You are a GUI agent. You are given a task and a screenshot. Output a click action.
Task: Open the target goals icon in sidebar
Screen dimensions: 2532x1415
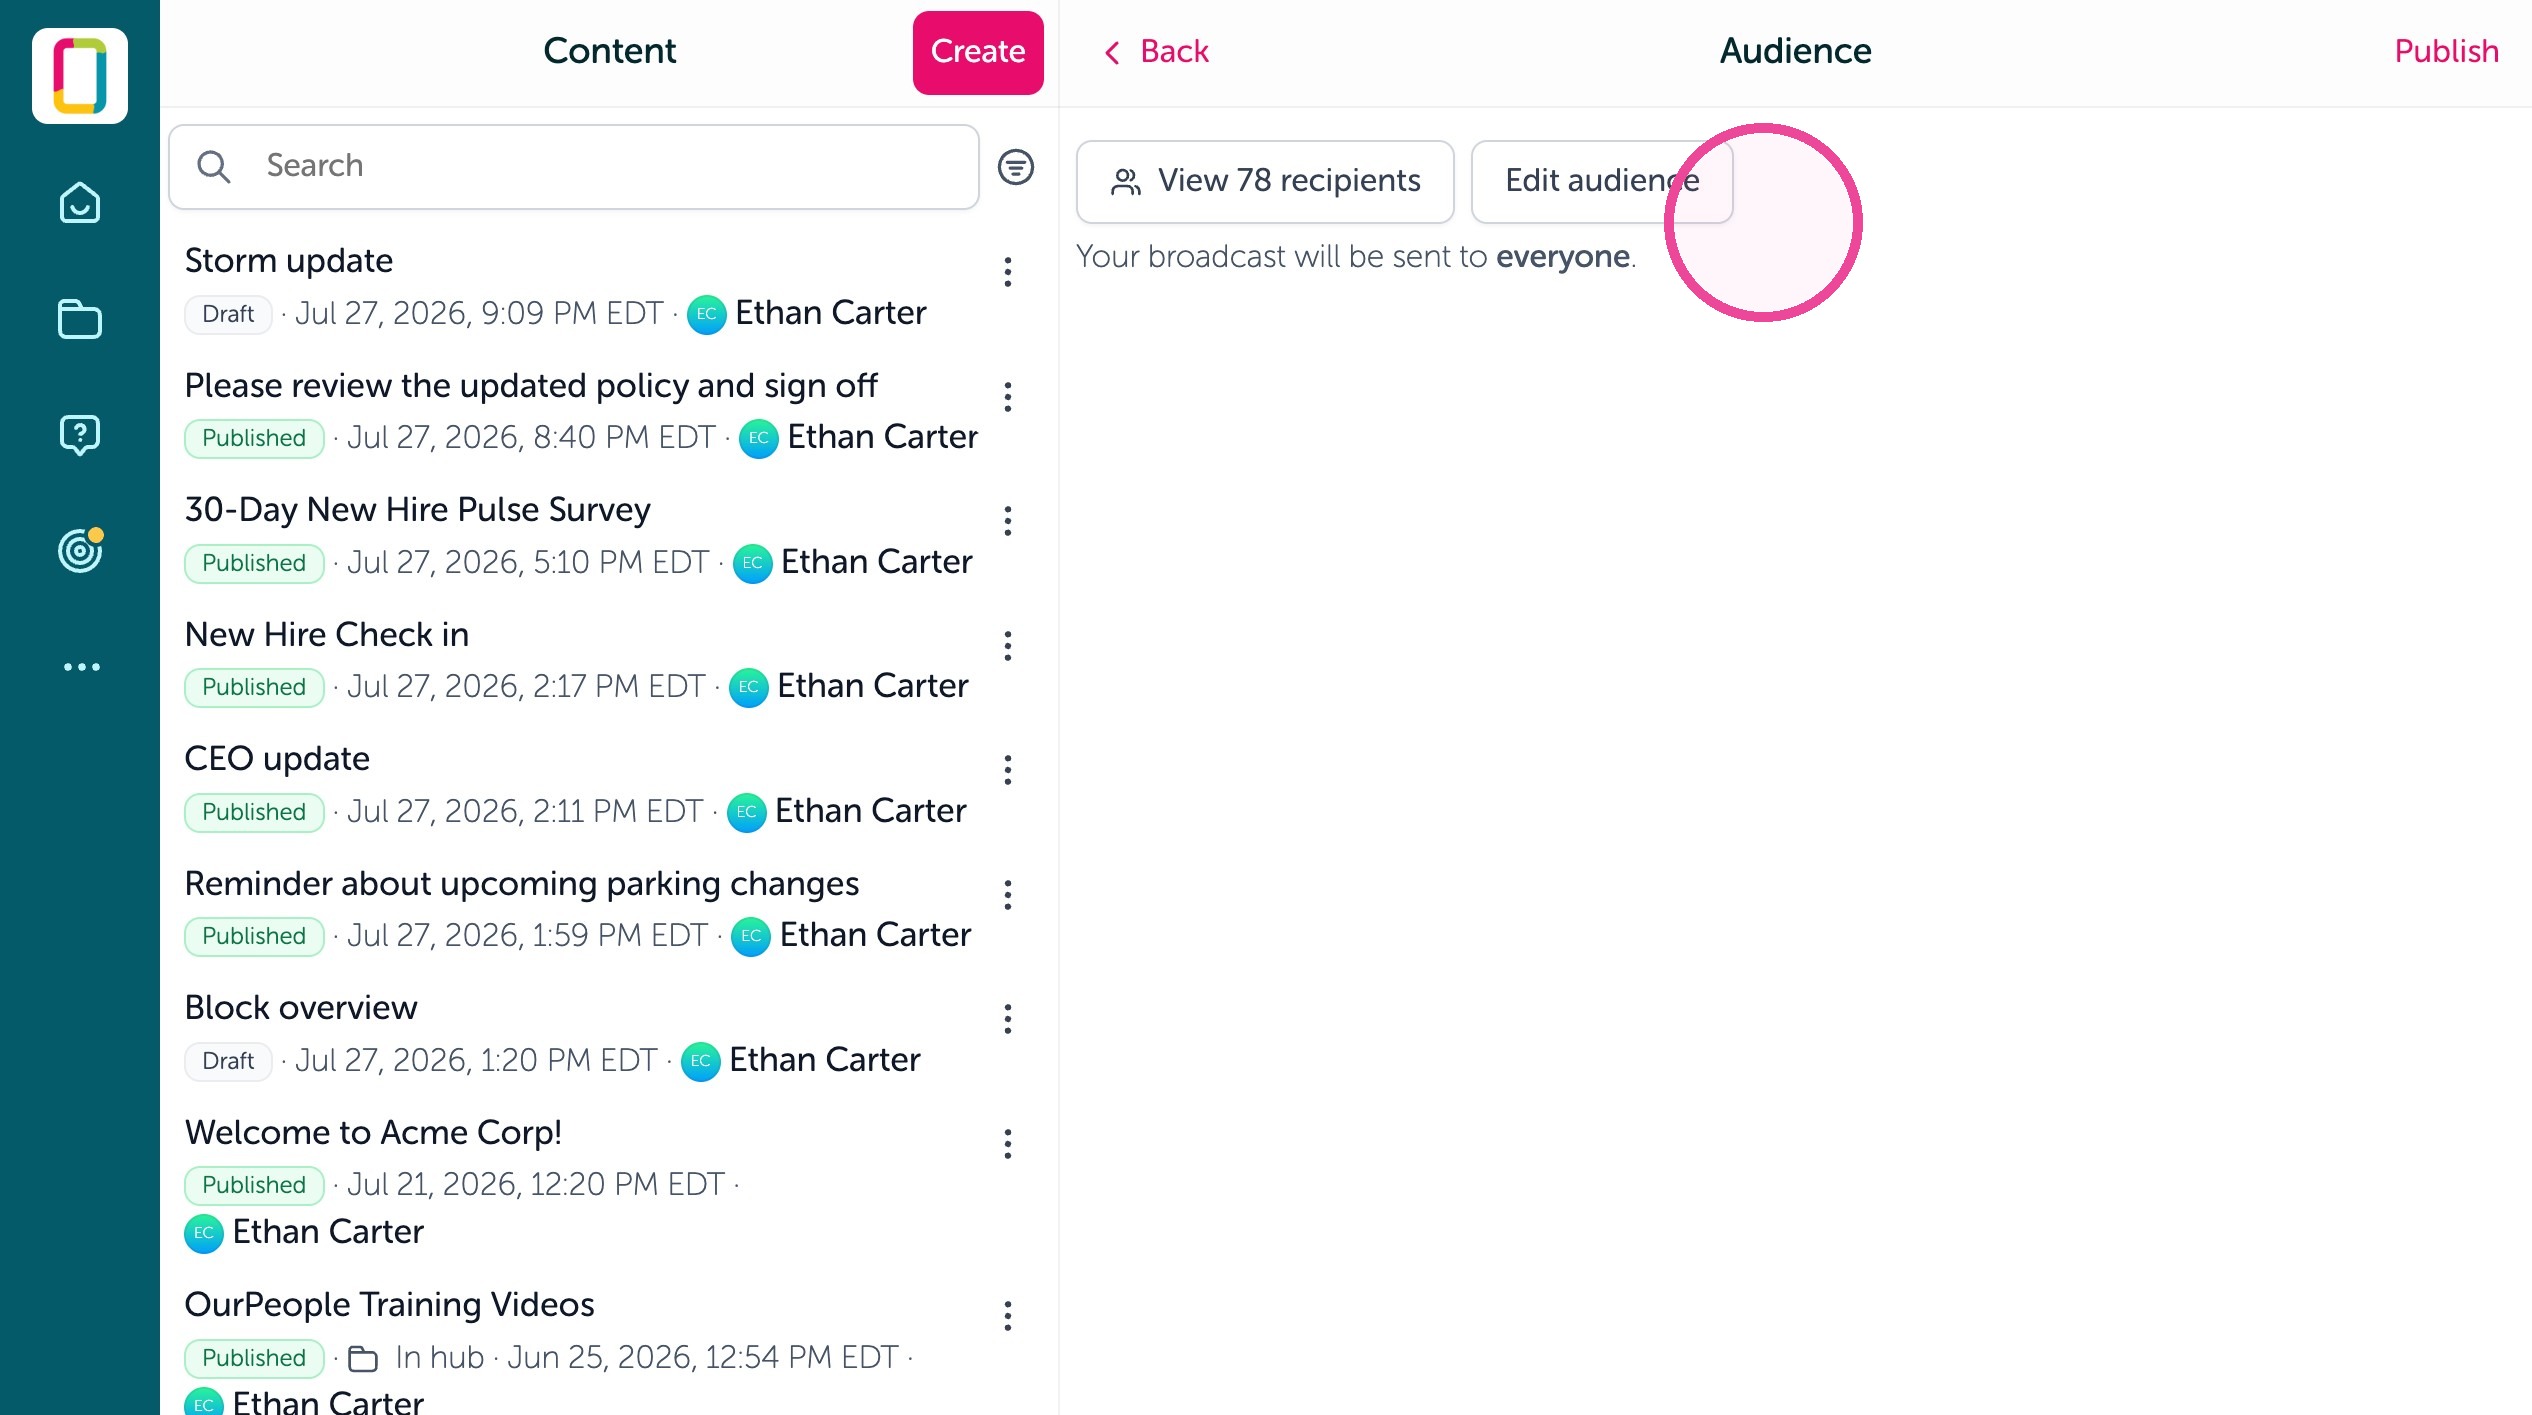(80, 550)
